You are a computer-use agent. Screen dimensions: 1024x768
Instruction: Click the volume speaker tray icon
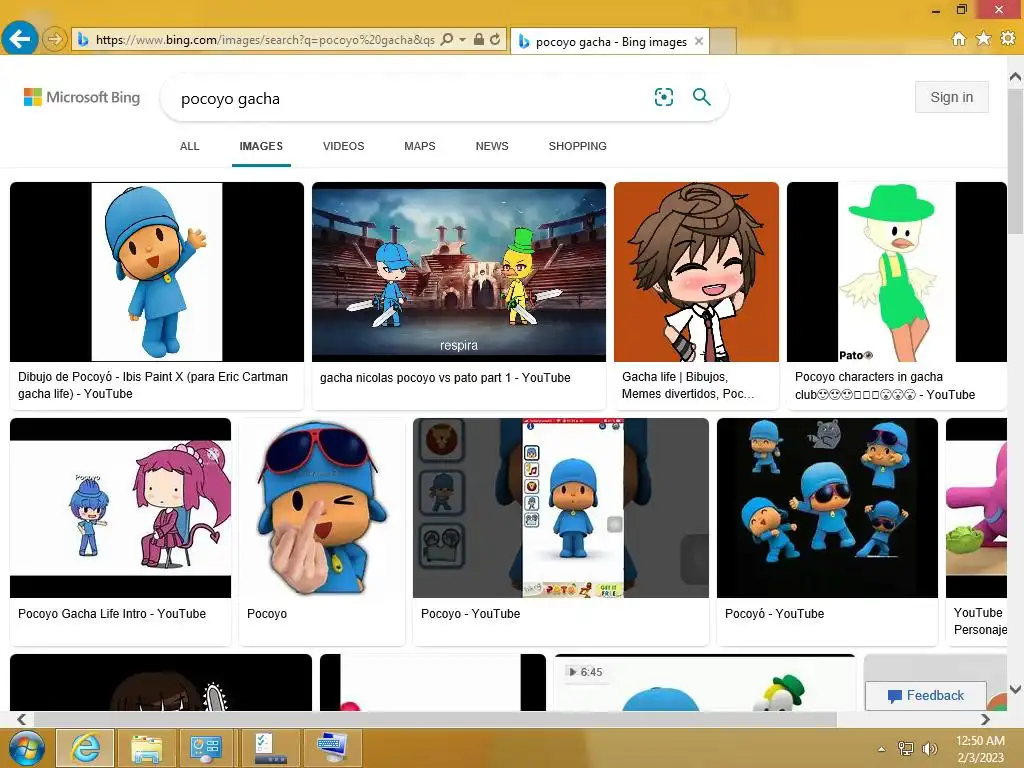(x=929, y=749)
